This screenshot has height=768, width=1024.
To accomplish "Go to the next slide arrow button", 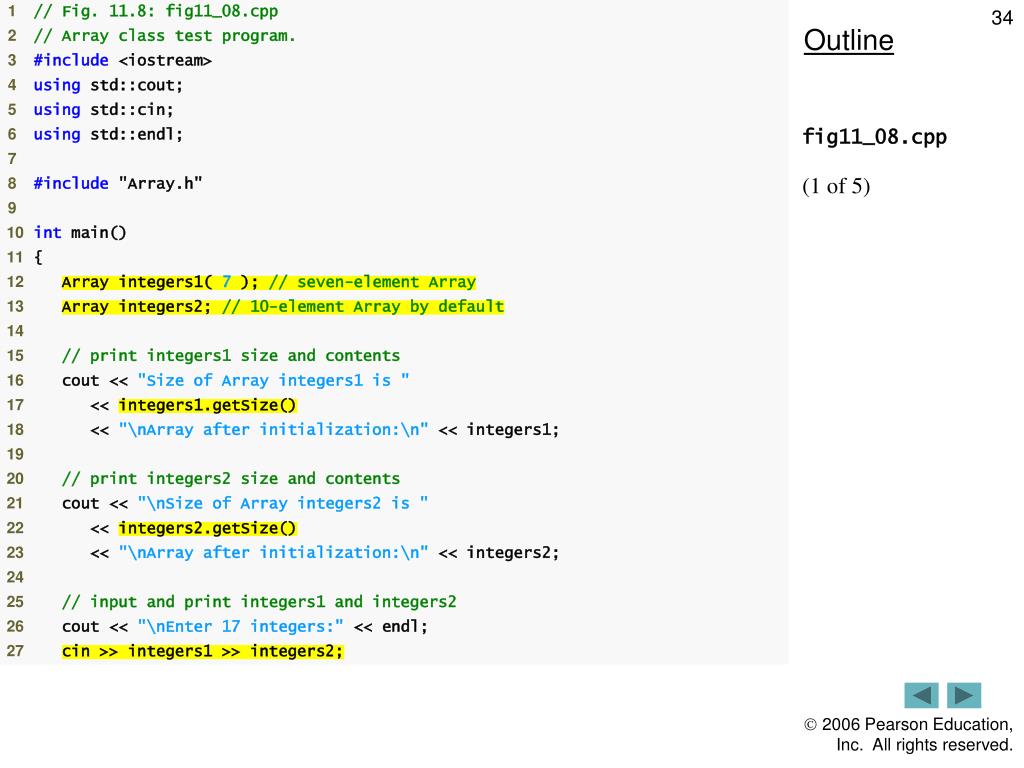I will click(x=964, y=695).
